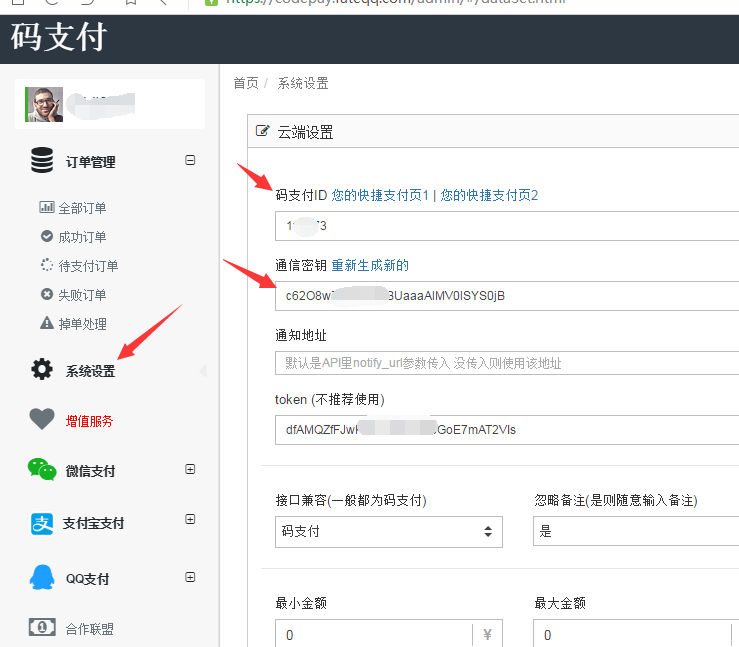Open 您的快捷支付页1 link
Viewport: 739px width, 647px height.
[380, 195]
